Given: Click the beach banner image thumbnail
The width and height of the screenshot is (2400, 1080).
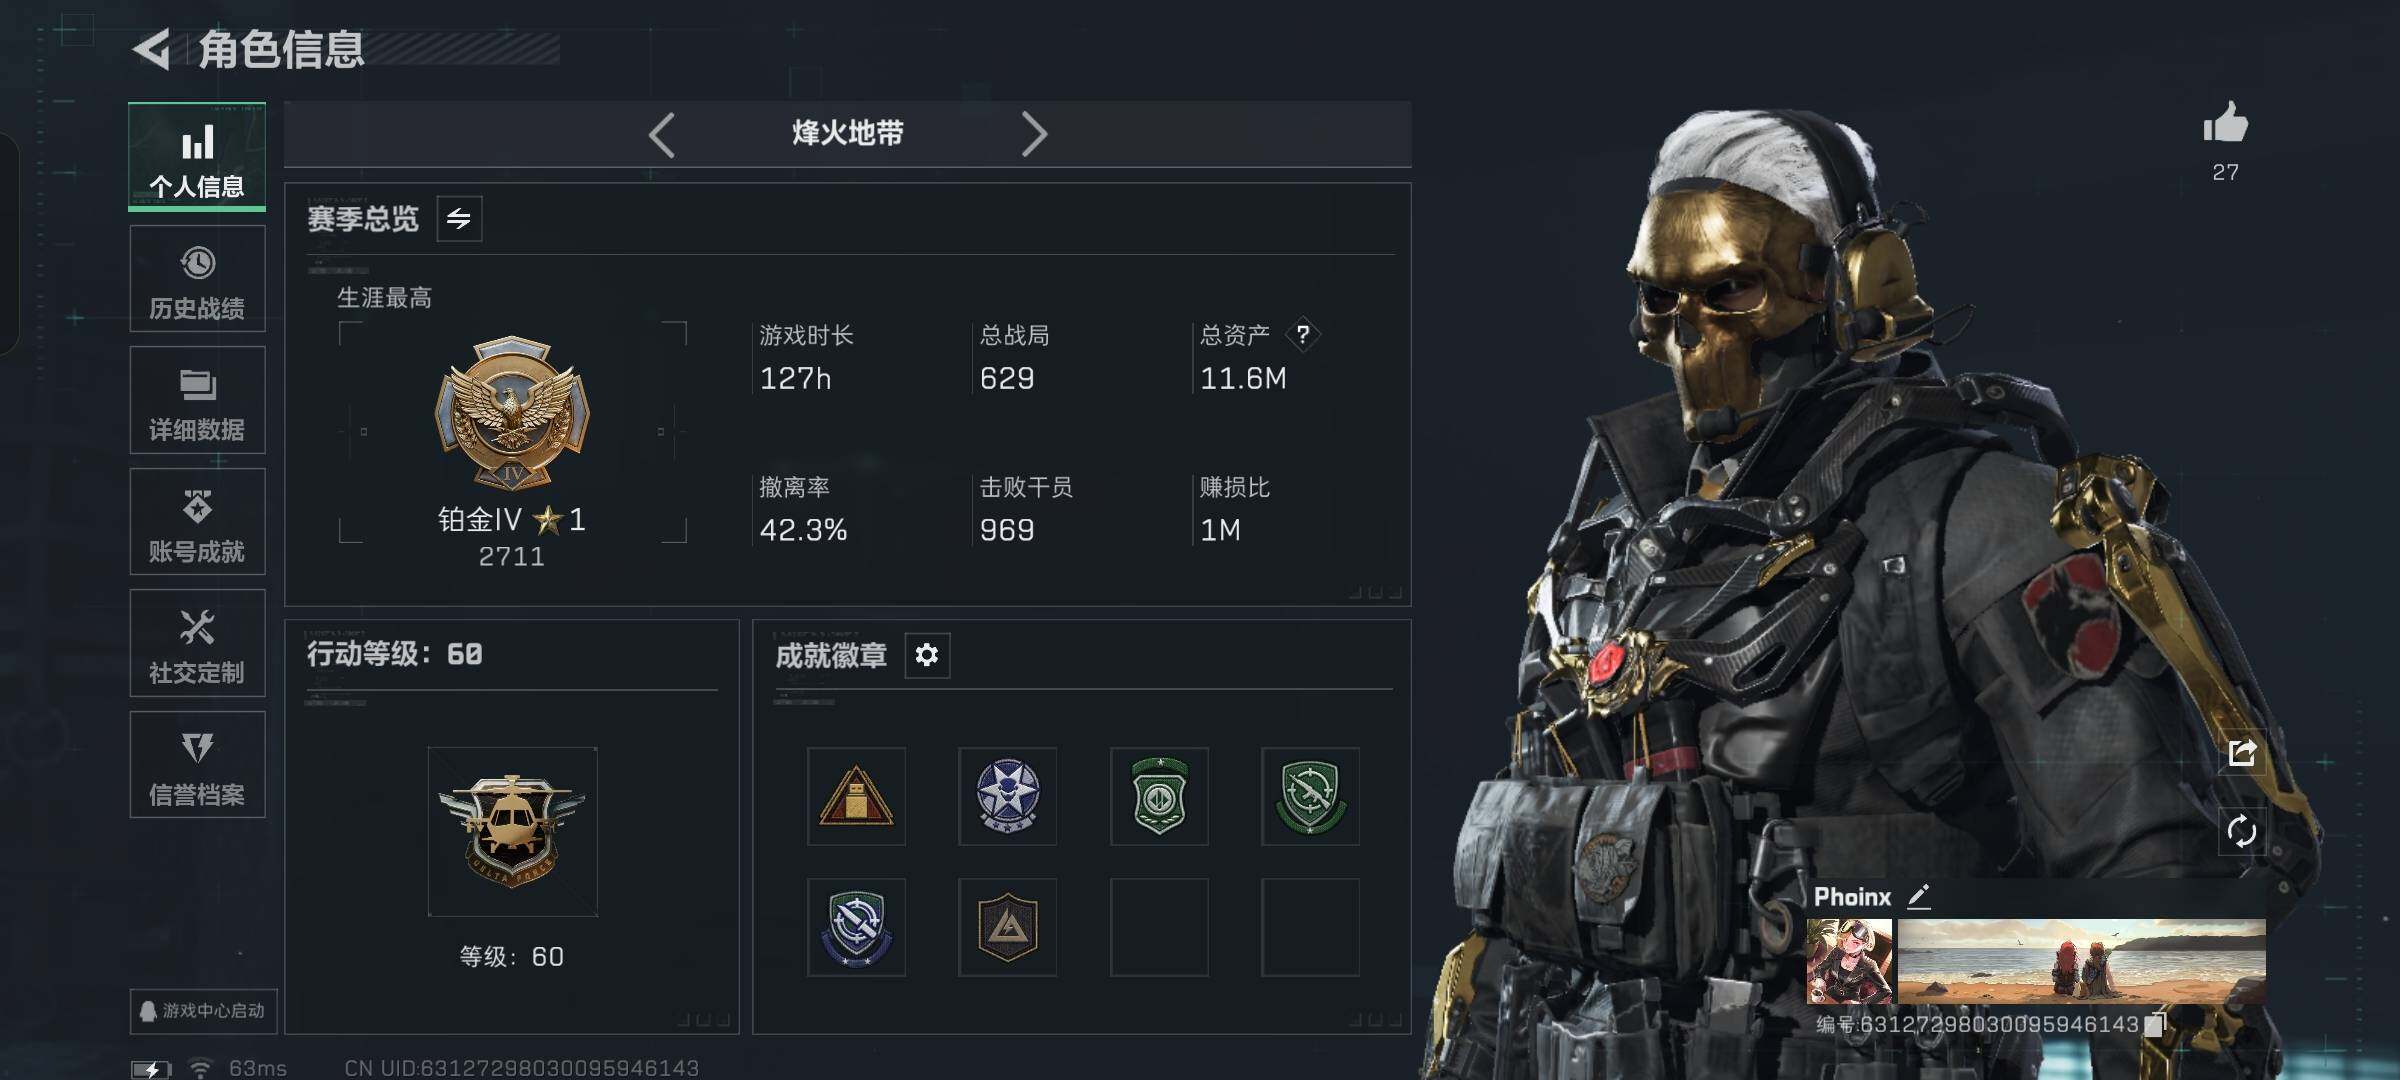Looking at the screenshot, I should tap(2081, 962).
